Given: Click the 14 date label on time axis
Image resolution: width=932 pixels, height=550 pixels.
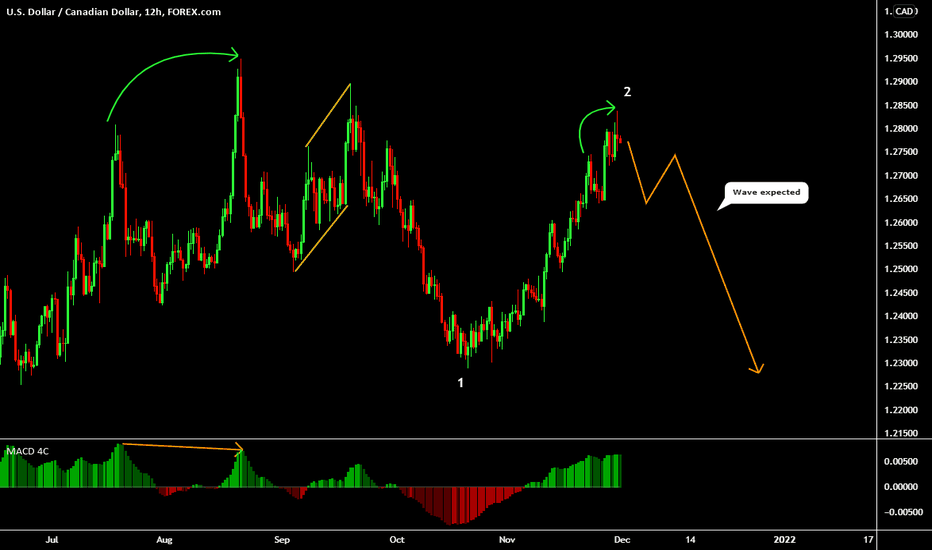Looking at the screenshot, I should coord(690,540).
